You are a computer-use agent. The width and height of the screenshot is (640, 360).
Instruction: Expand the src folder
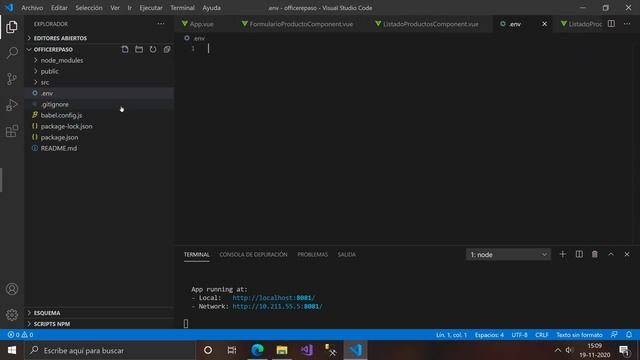tap(44, 82)
